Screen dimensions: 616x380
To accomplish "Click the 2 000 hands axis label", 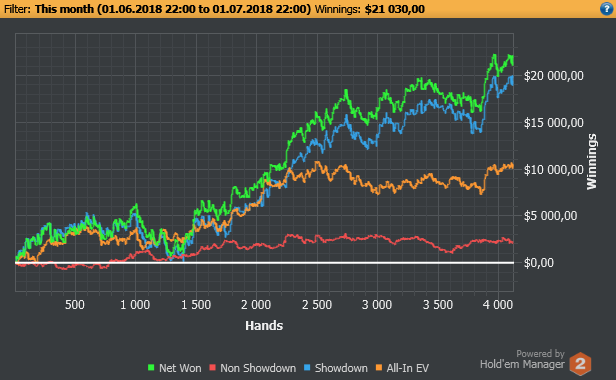I will [256, 305].
